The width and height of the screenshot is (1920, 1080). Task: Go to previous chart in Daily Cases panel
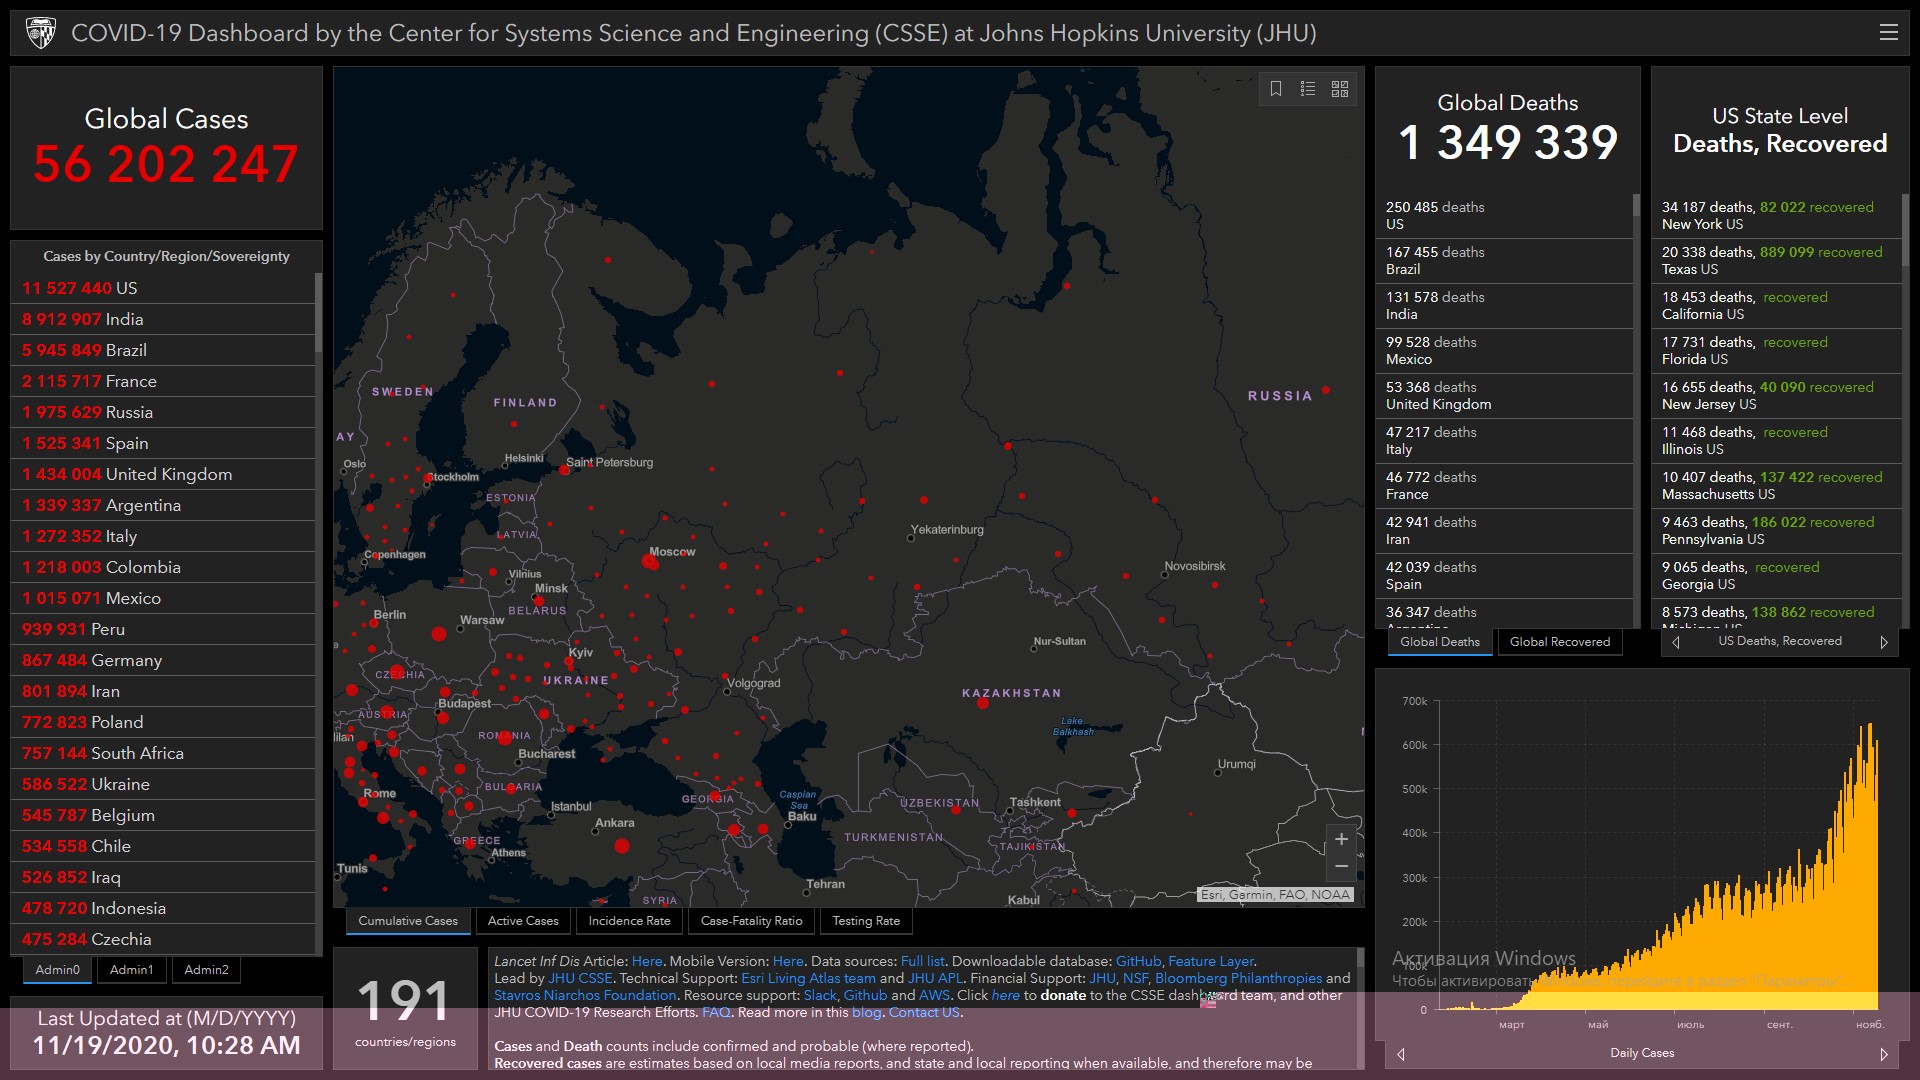1401,1054
